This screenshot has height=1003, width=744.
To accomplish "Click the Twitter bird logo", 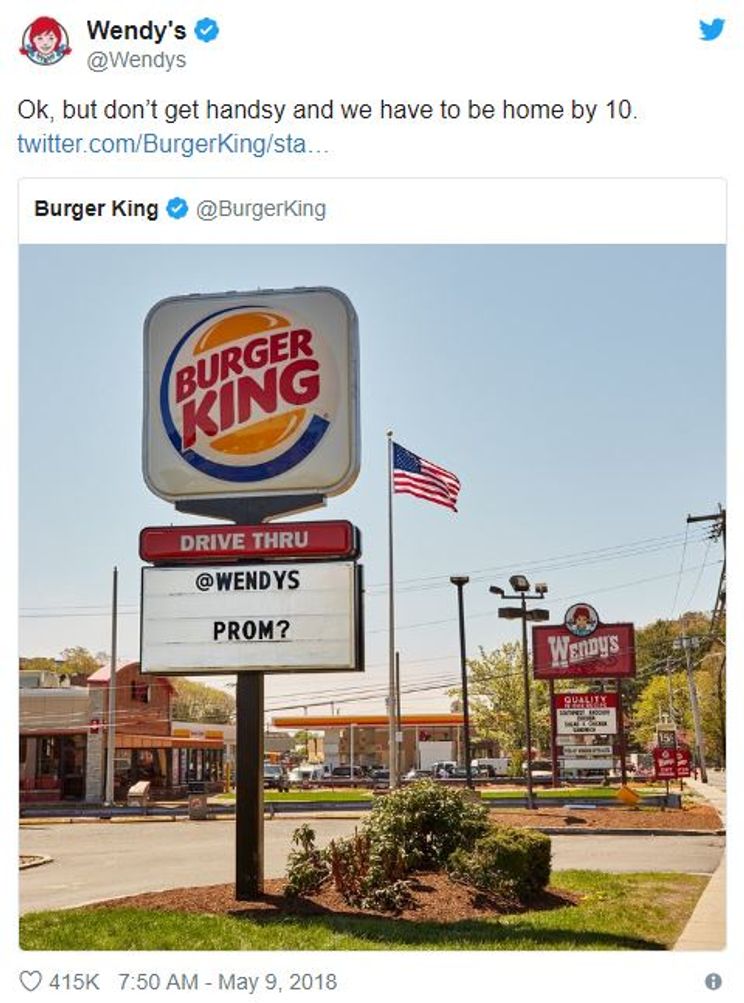I will (x=712, y=30).
